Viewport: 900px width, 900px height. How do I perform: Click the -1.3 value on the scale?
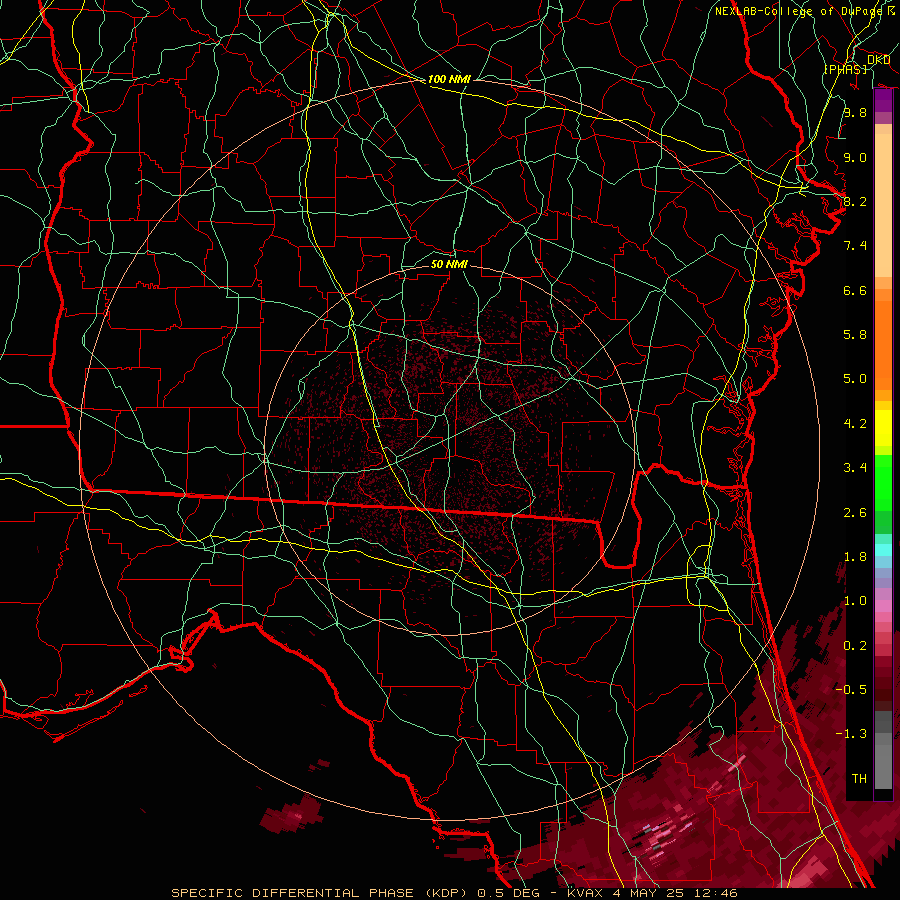851,734
